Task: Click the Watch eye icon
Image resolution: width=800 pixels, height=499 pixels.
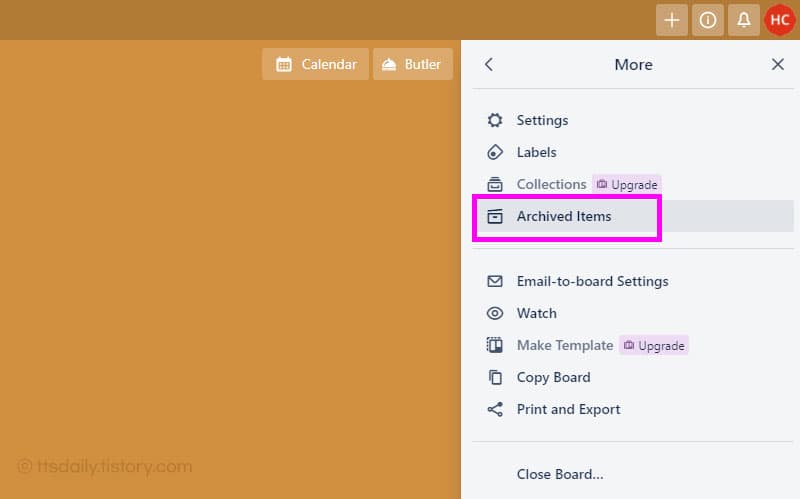Action: point(494,313)
